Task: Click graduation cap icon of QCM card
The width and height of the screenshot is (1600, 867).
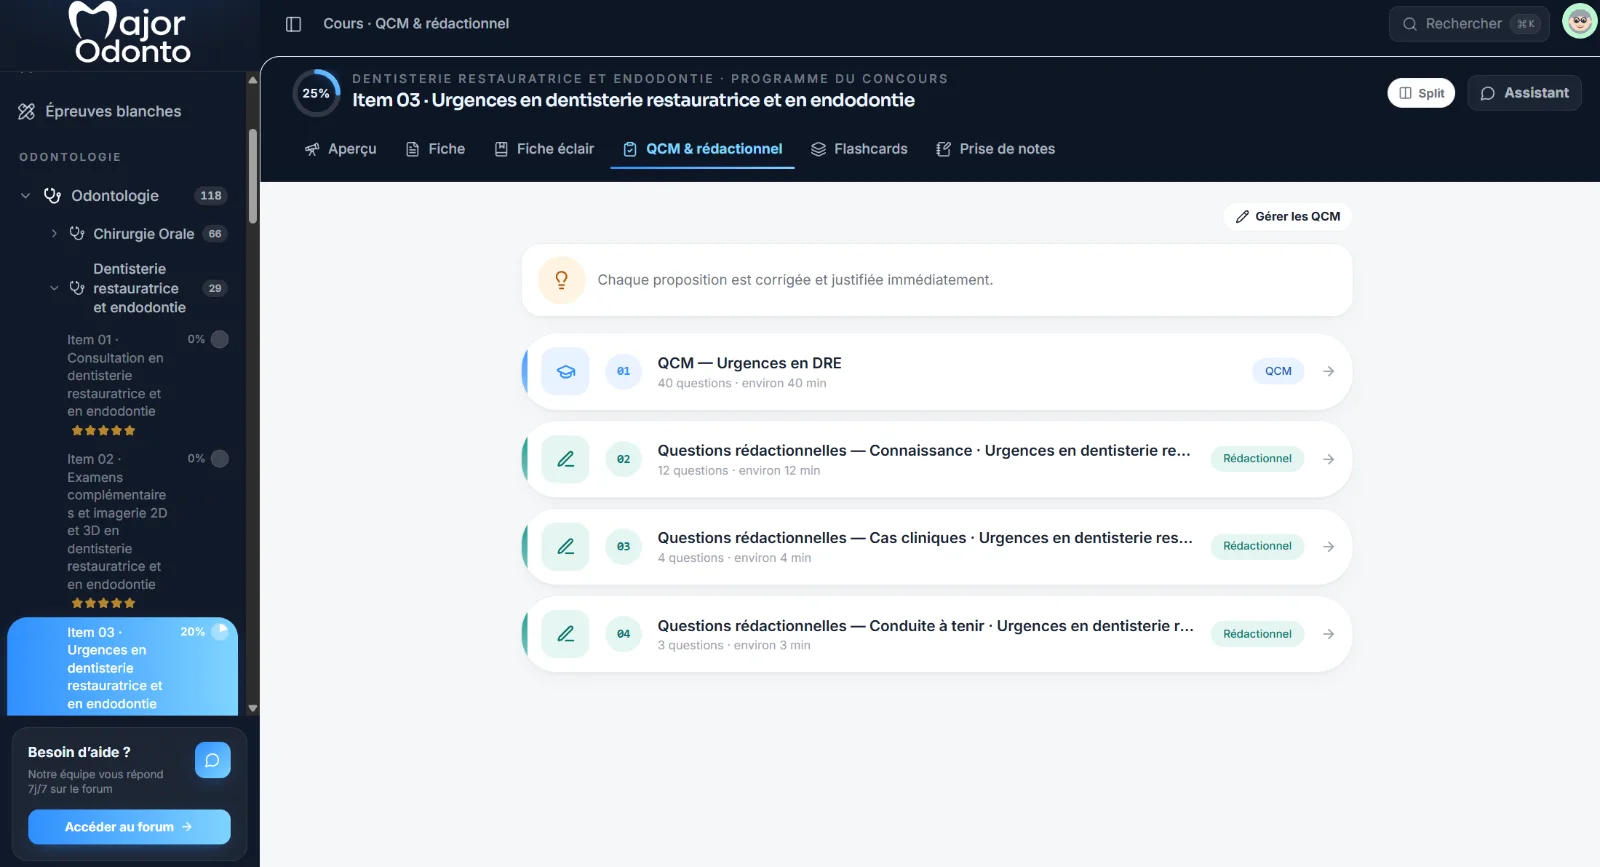Action: coord(566,371)
